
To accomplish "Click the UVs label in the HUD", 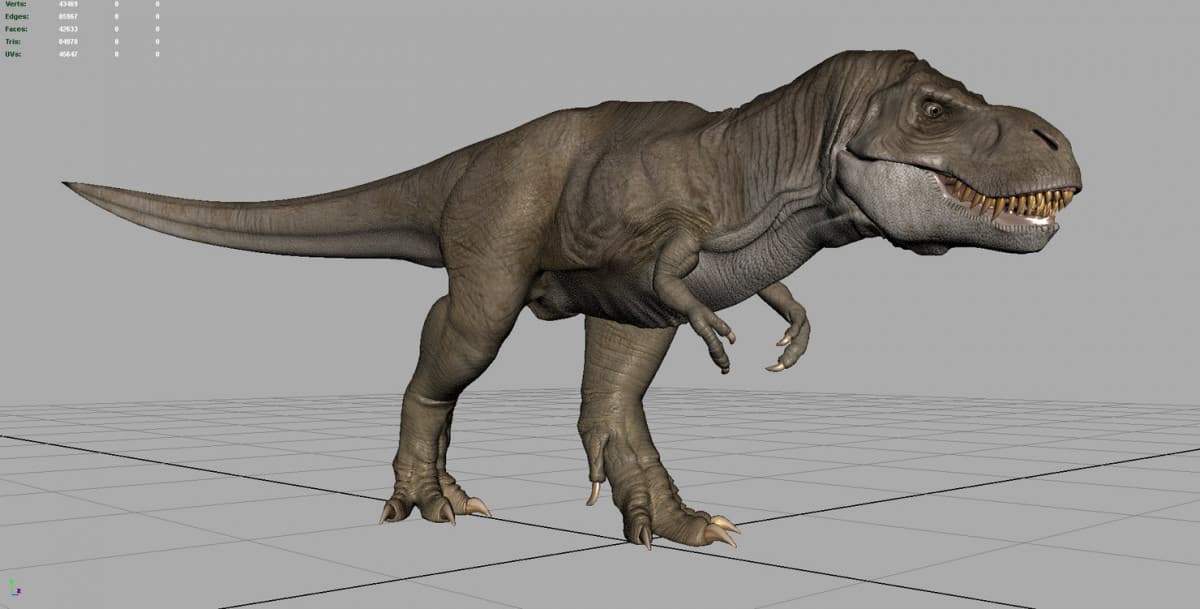I will [x=15, y=54].
